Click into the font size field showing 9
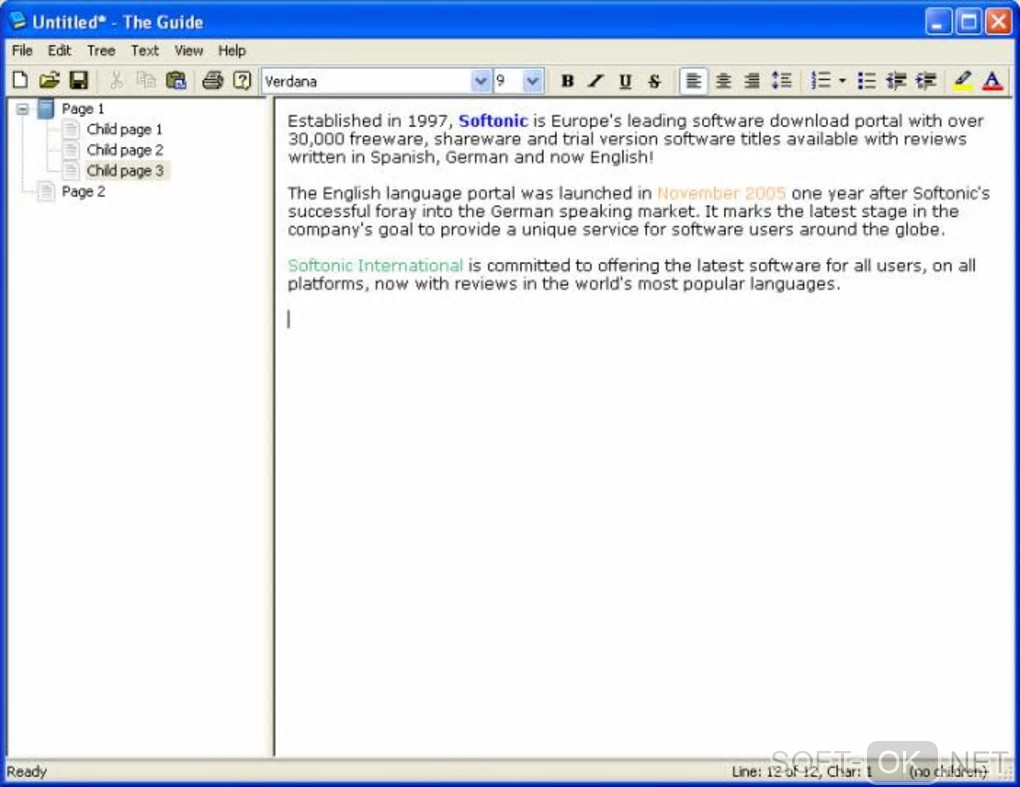This screenshot has width=1020, height=787. click(x=509, y=81)
